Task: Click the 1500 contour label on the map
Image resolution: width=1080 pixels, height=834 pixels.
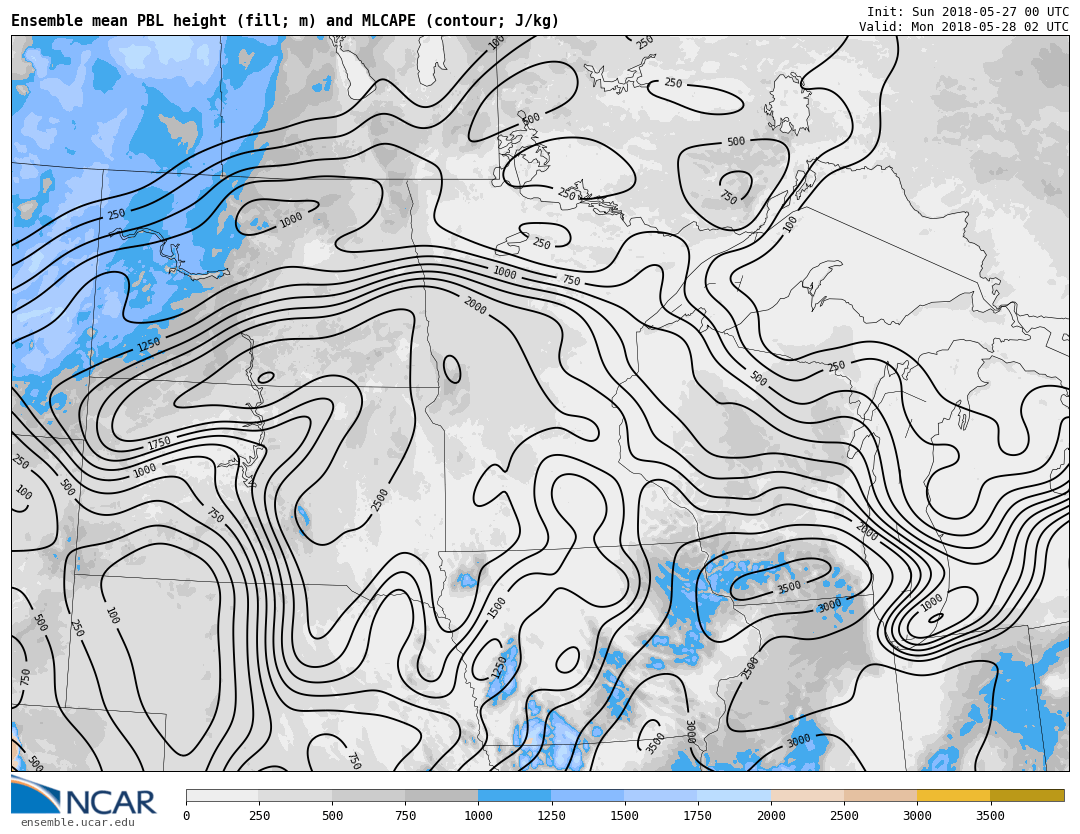Action: 497,608
